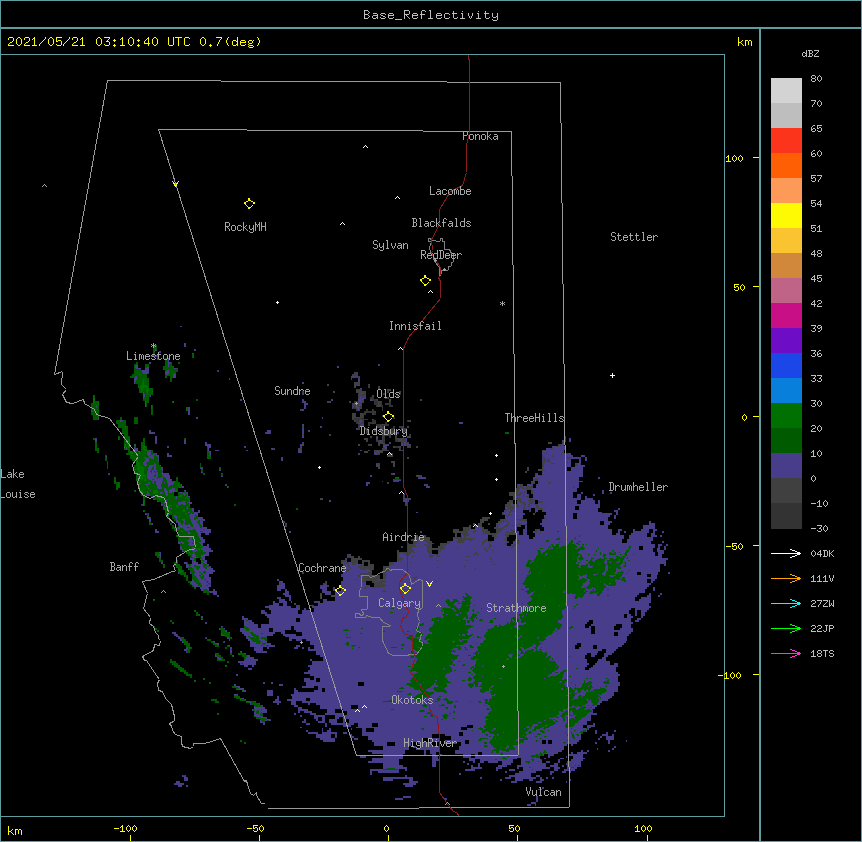Click the magenta 39 dBZ color swatch
The height and width of the screenshot is (842, 862).
click(786, 315)
